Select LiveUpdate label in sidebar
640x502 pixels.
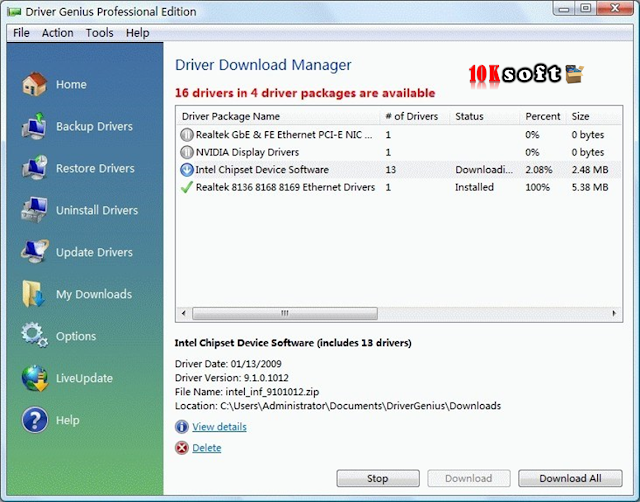coord(84,378)
